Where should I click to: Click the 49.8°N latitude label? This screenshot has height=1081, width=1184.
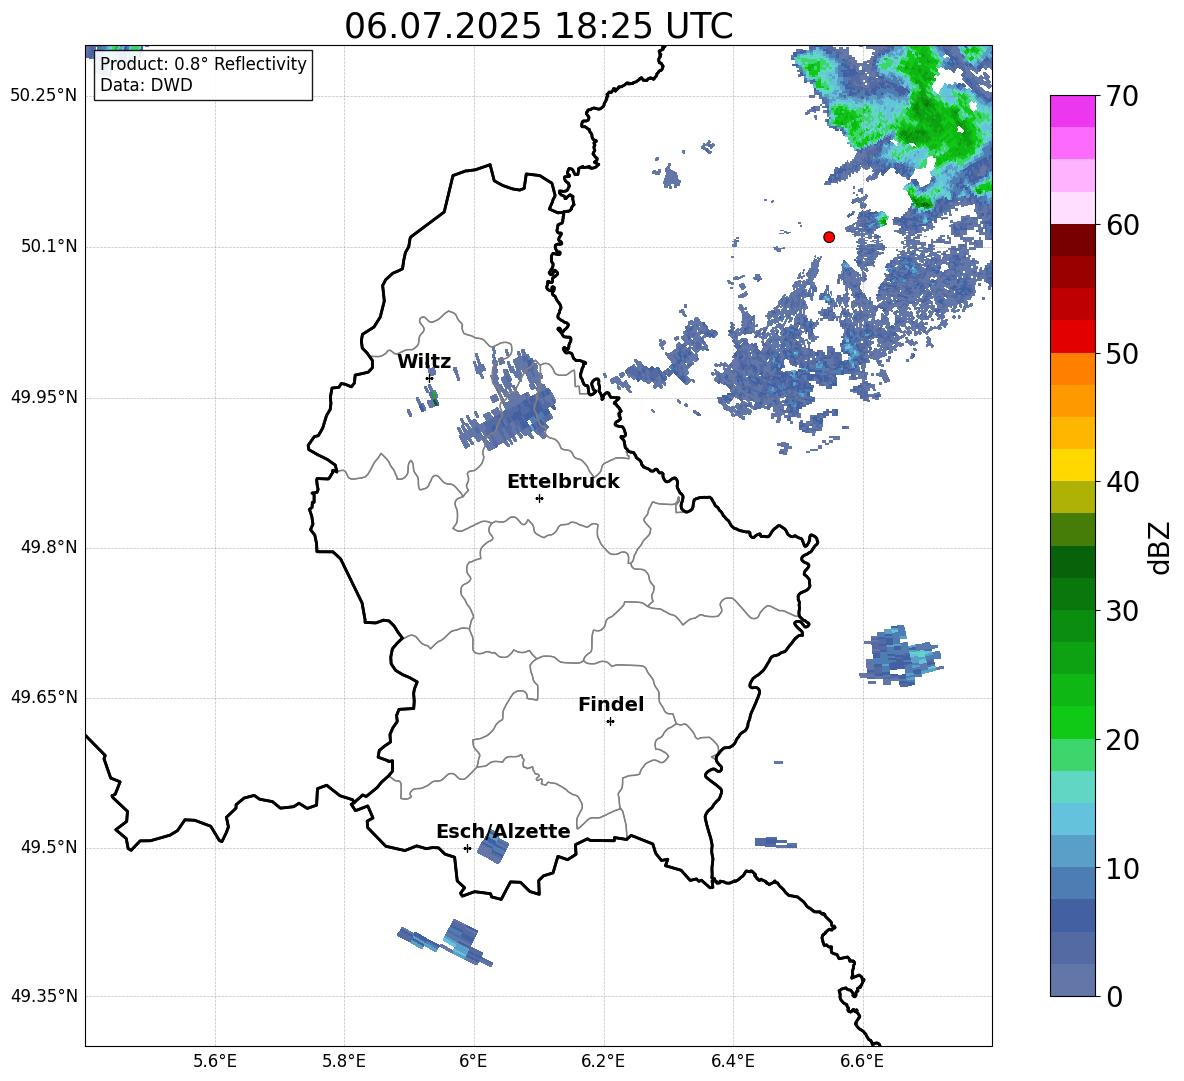[49, 547]
